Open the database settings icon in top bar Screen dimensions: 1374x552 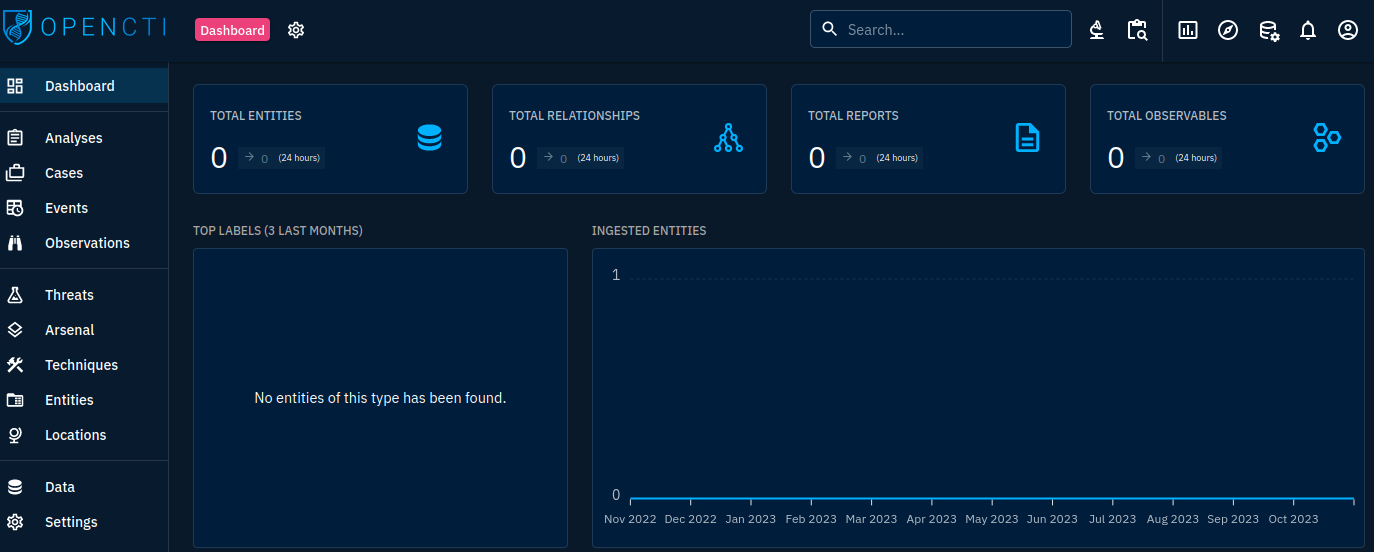click(1268, 30)
